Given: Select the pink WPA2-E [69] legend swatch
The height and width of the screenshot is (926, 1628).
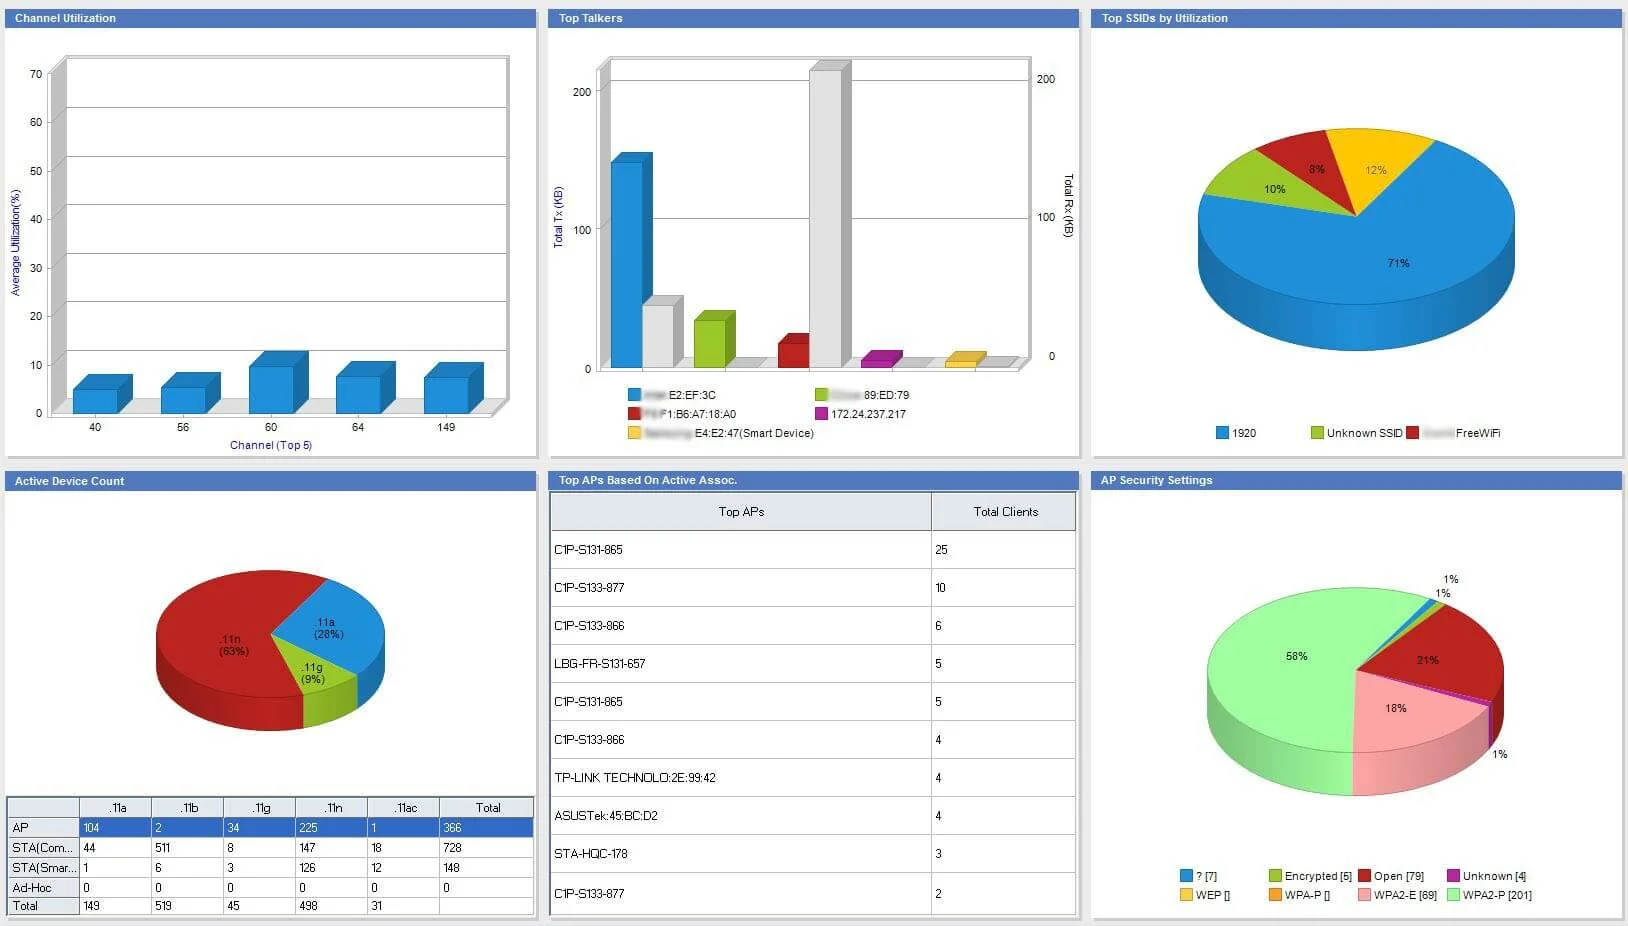Looking at the screenshot, I should click(1364, 895).
